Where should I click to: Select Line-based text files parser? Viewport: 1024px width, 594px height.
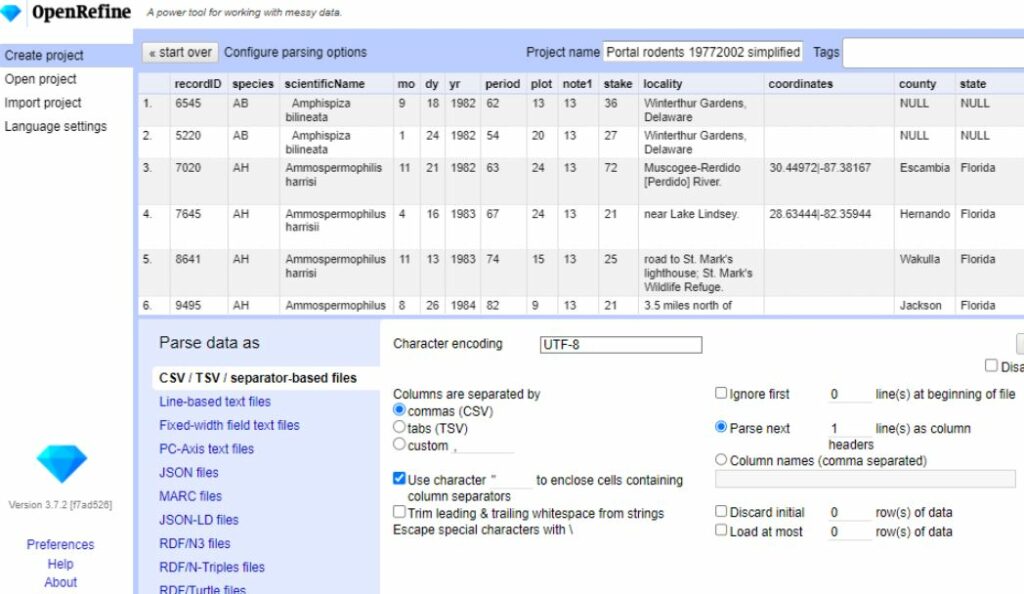click(x=215, y=402)
